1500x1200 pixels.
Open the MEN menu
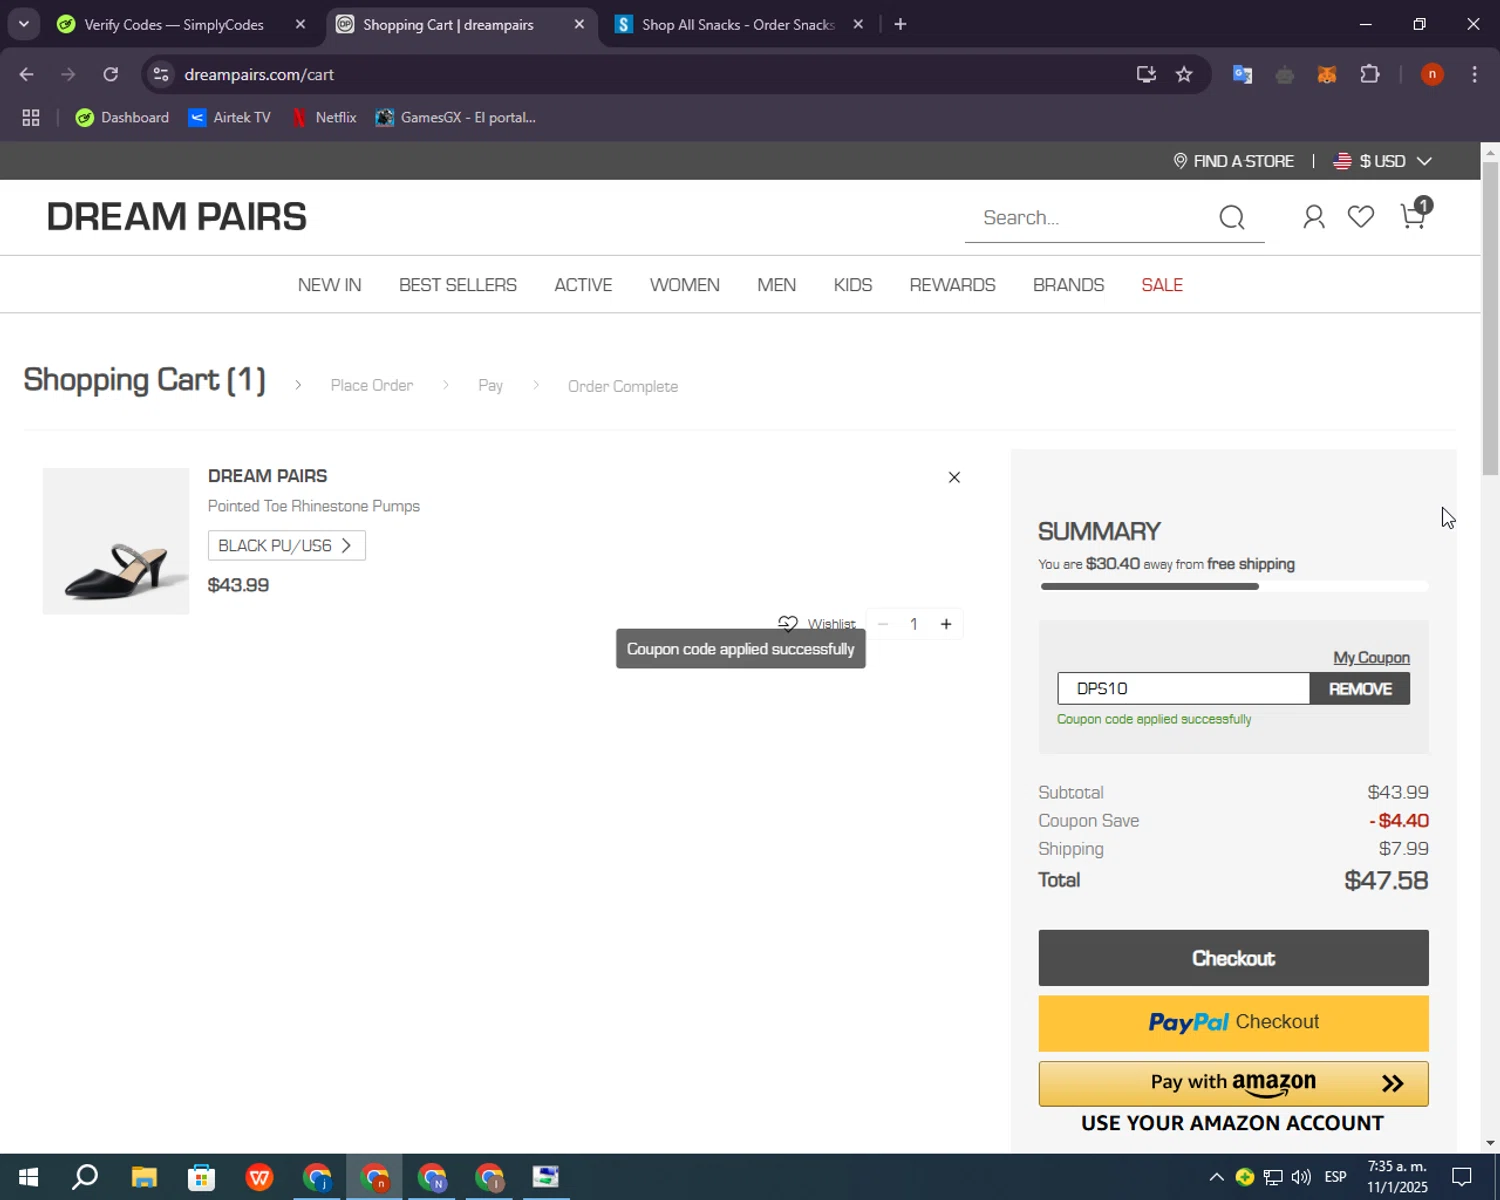(x=776, y=285)
